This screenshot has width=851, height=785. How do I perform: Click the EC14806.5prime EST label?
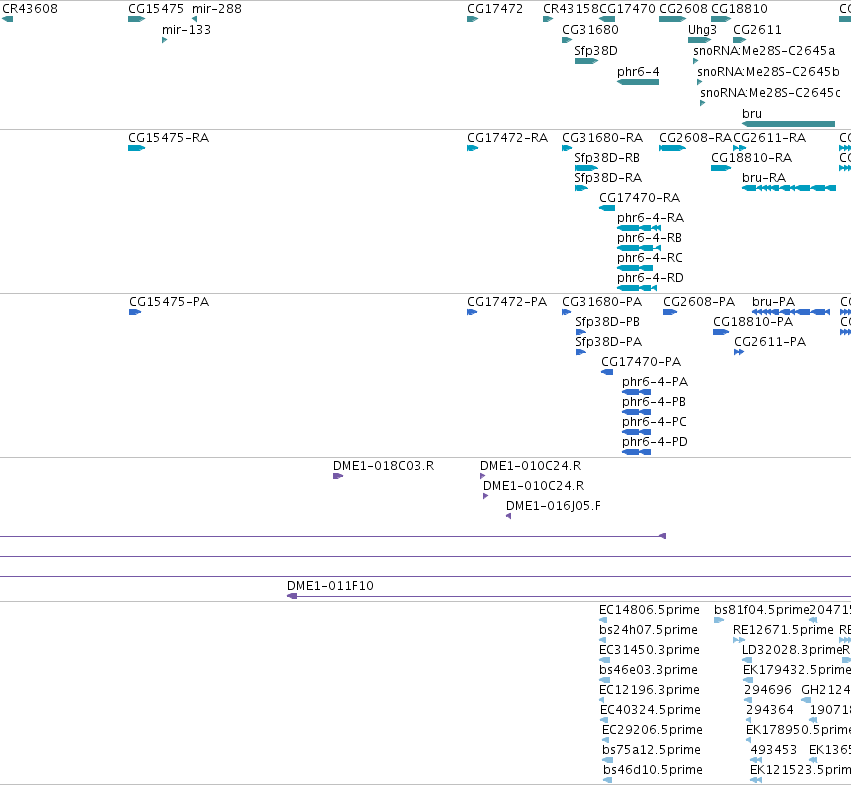tap(649, 610)
